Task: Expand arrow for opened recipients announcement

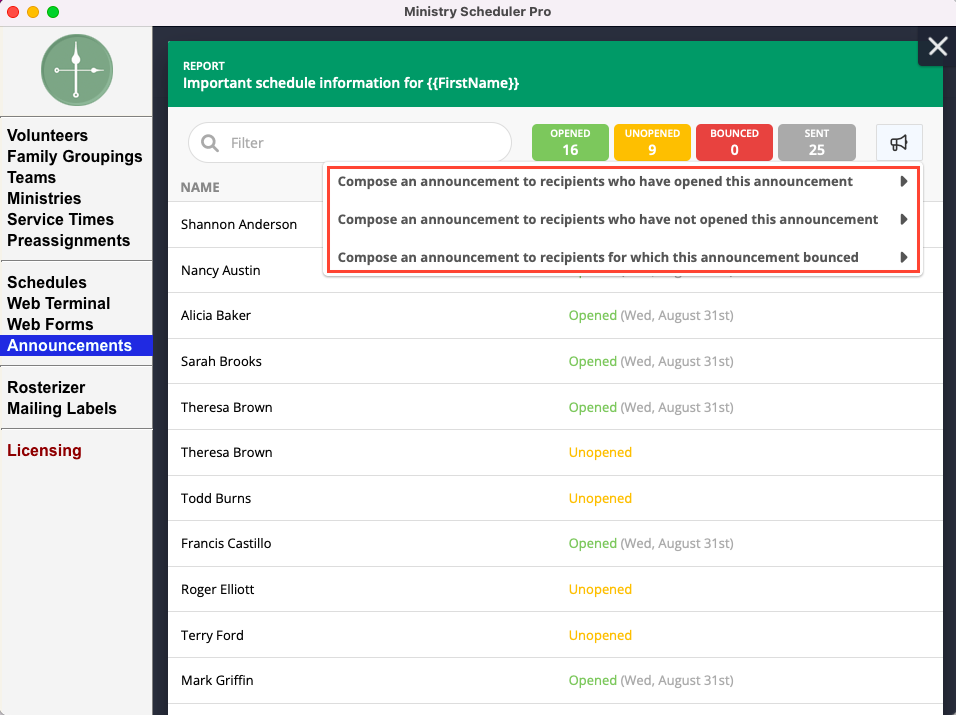Action: point(904,182)
